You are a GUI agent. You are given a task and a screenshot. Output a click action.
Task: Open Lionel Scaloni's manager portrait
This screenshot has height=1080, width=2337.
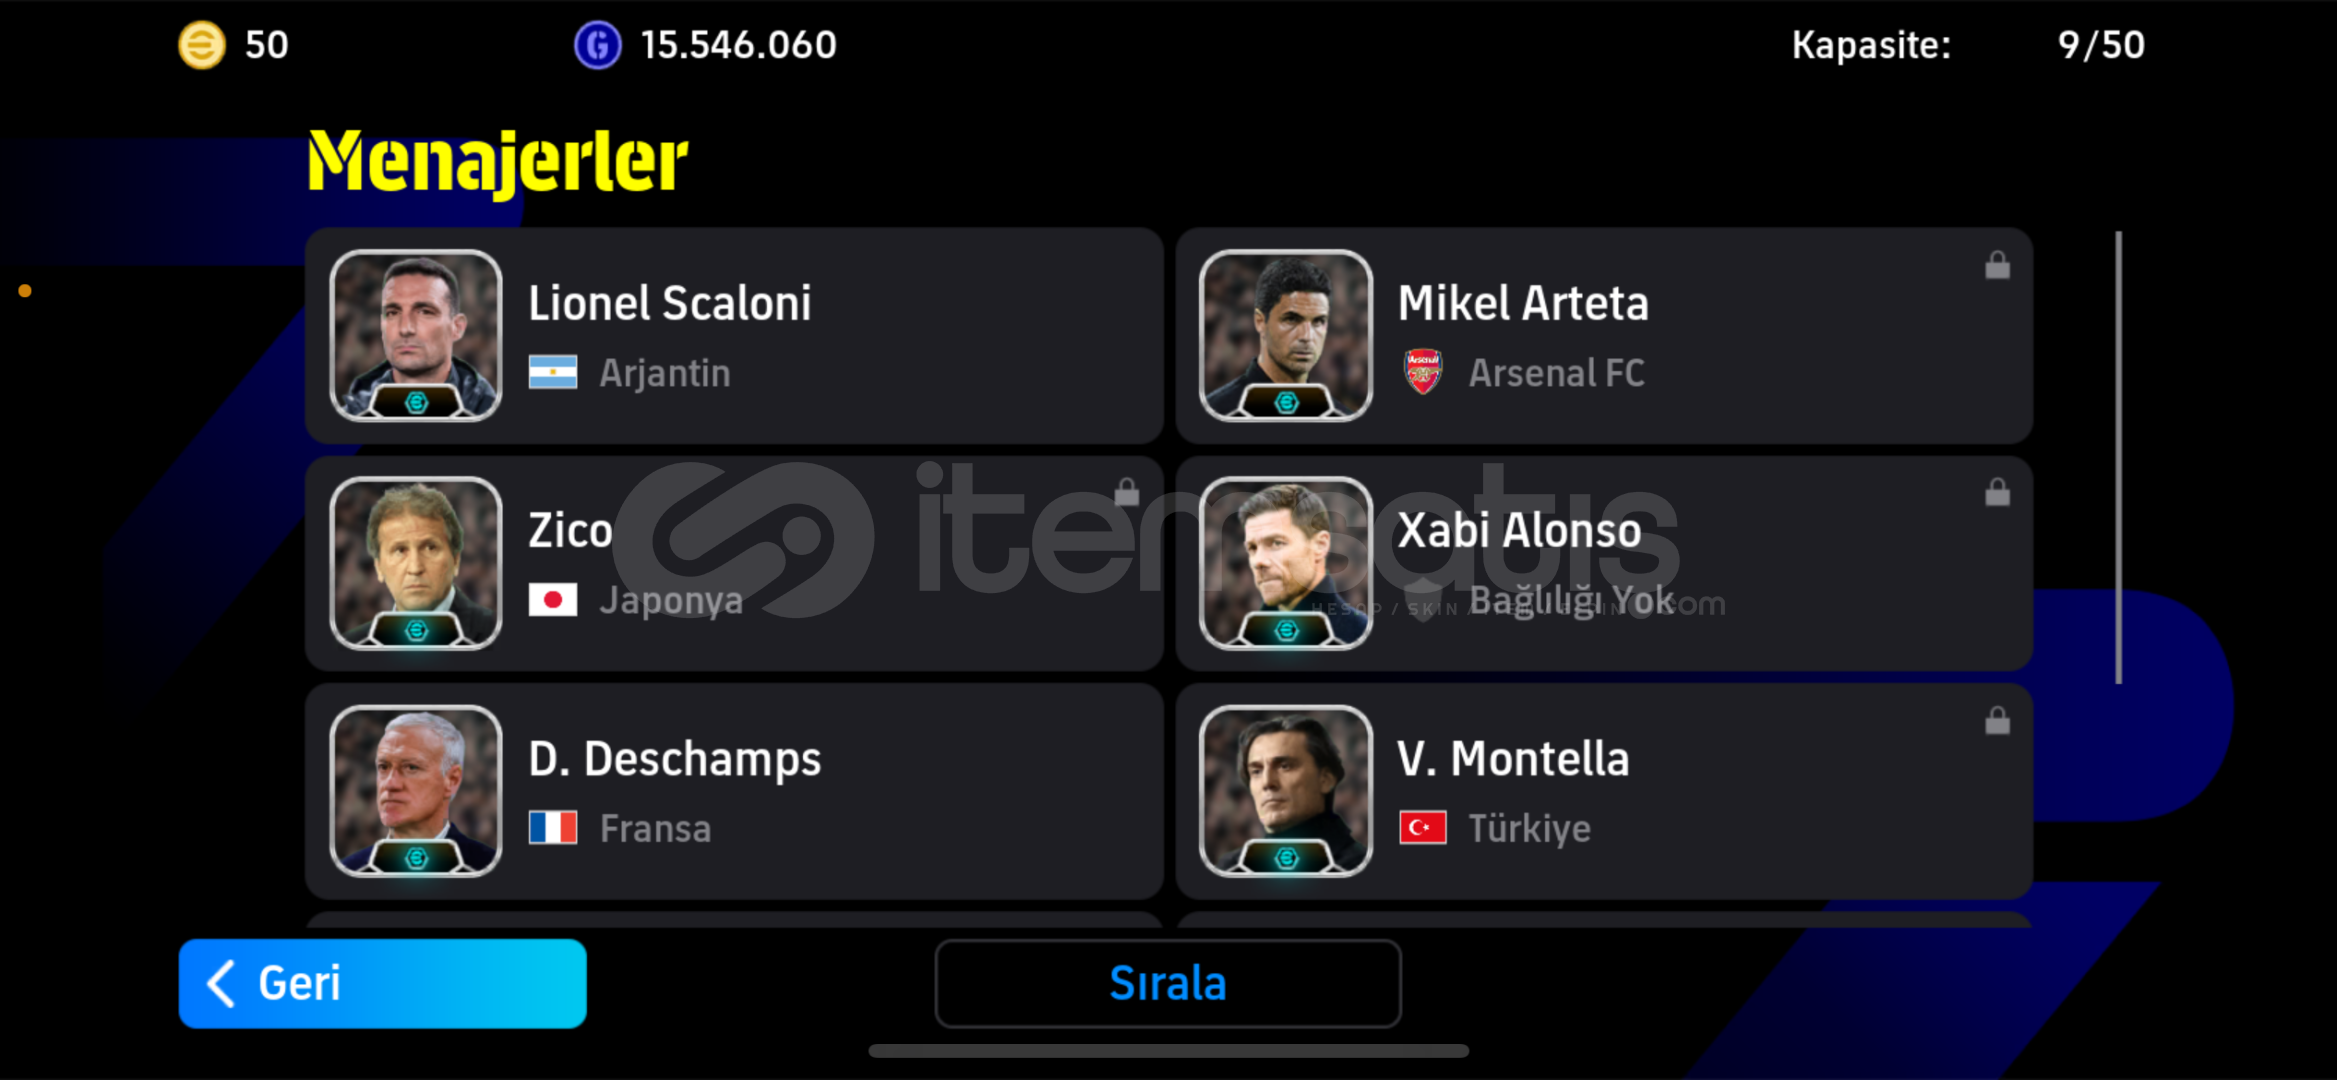416,335
